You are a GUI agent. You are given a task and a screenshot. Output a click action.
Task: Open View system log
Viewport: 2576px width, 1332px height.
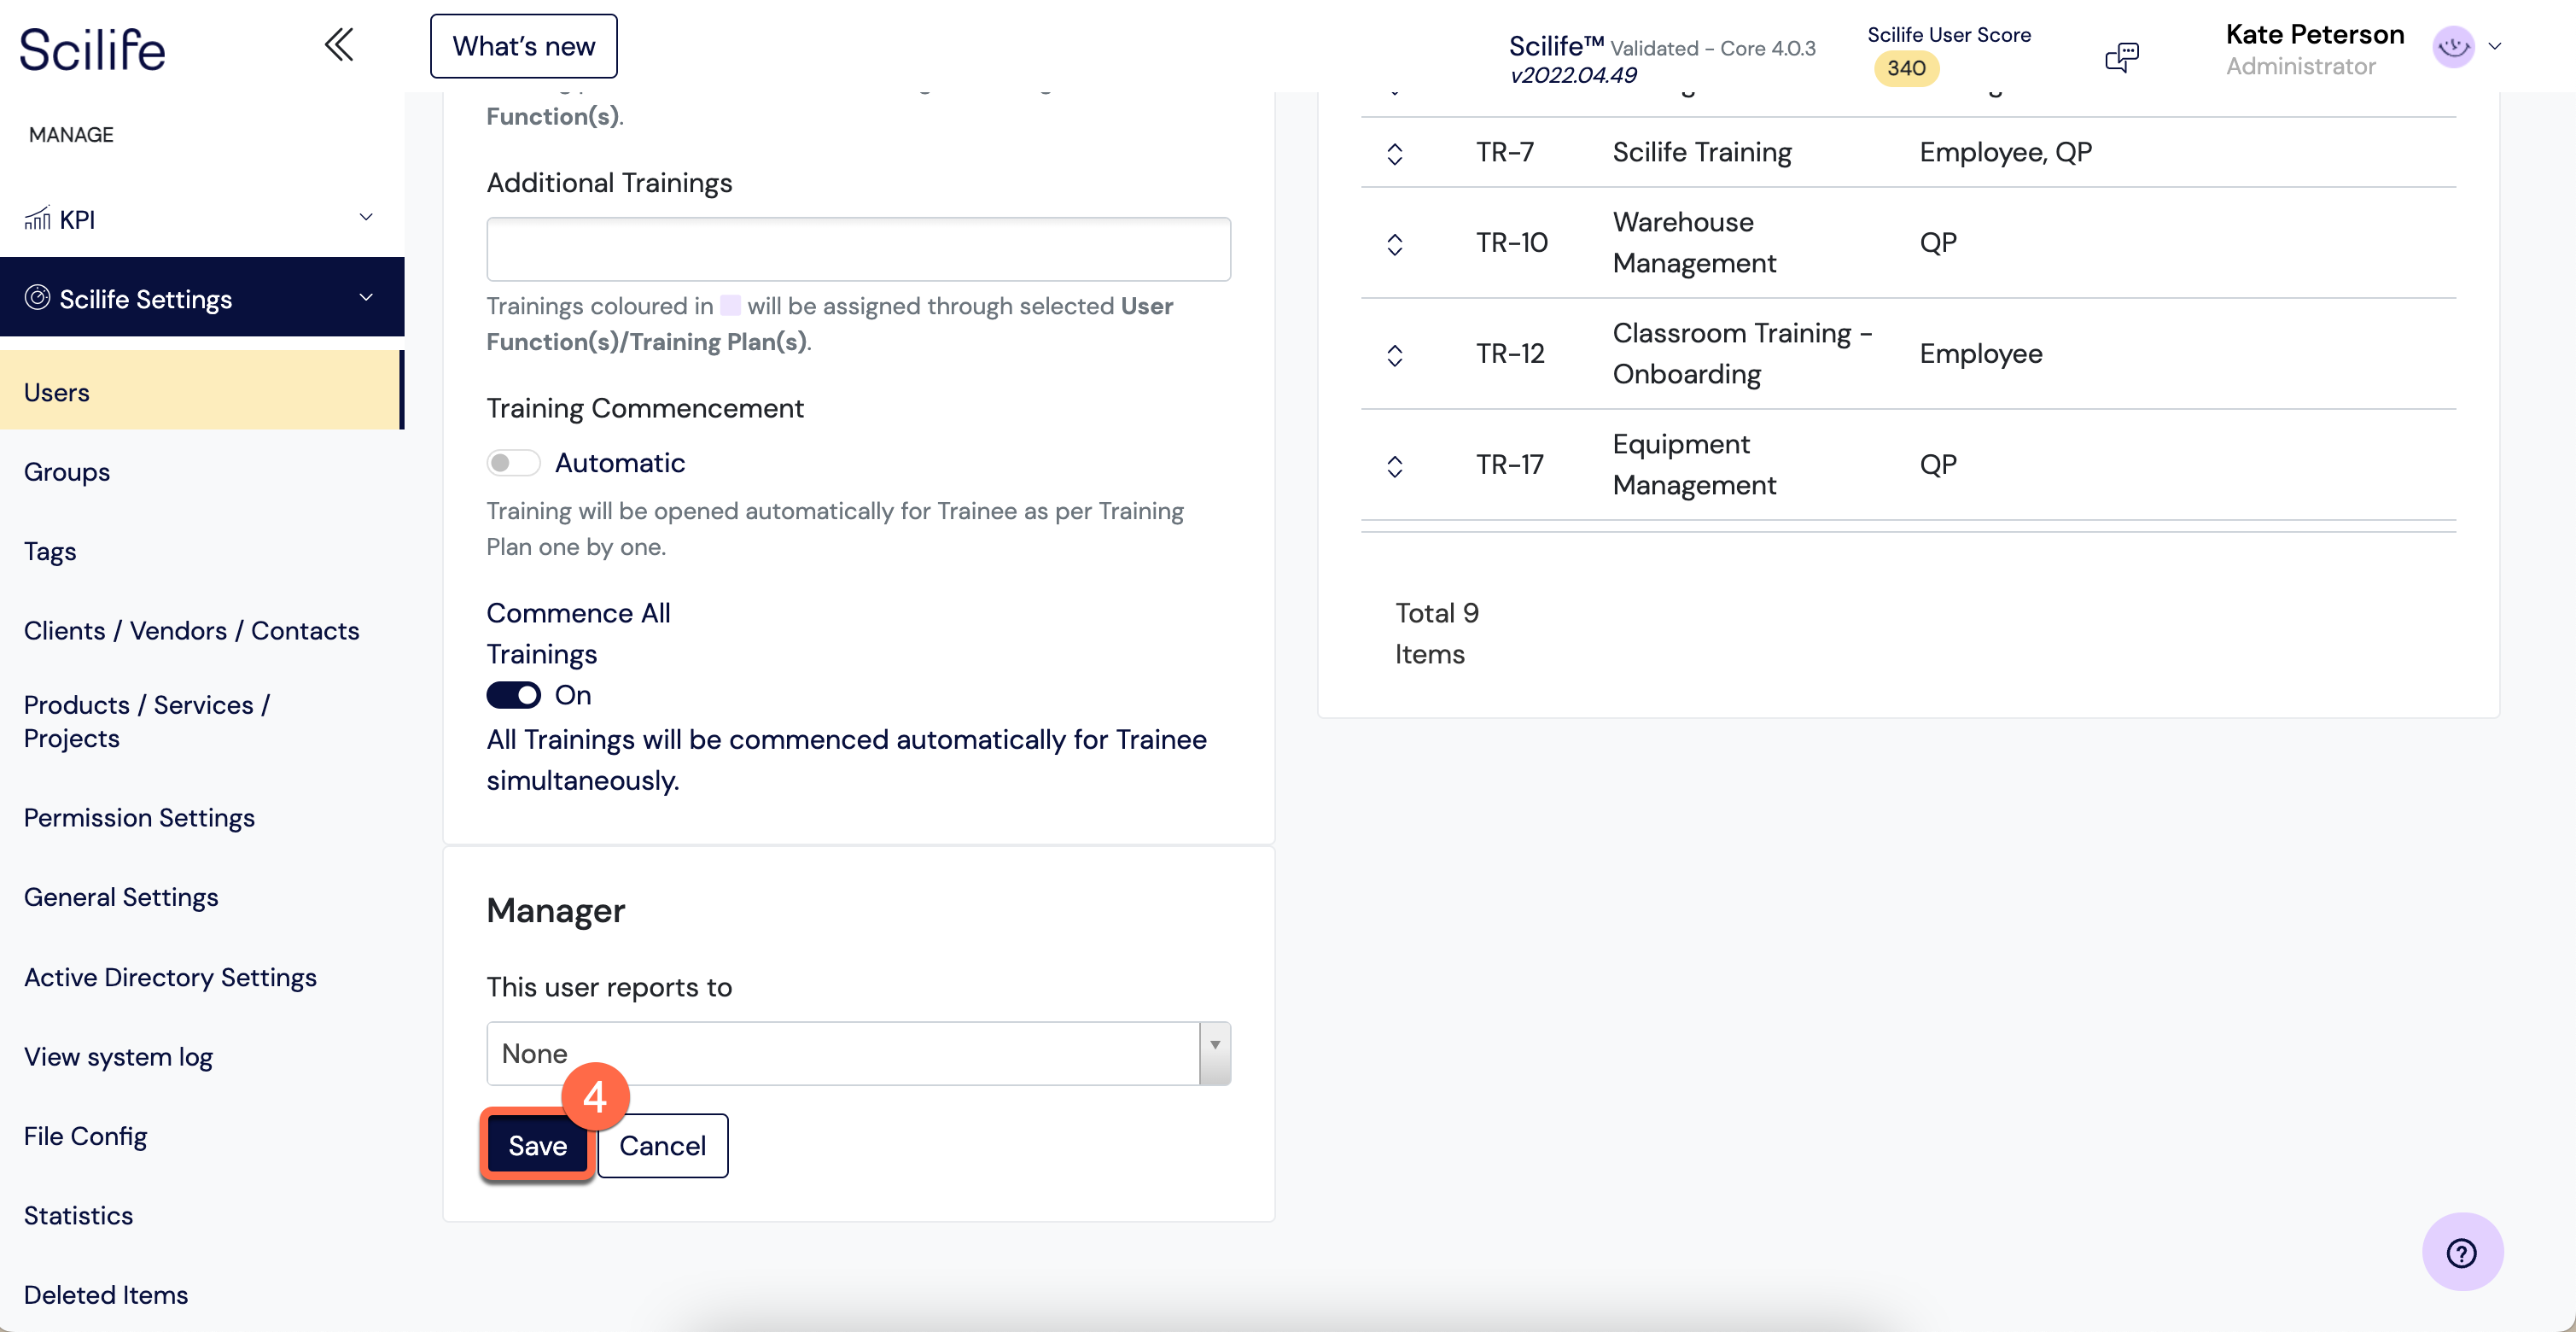[x=118, y=1057]
